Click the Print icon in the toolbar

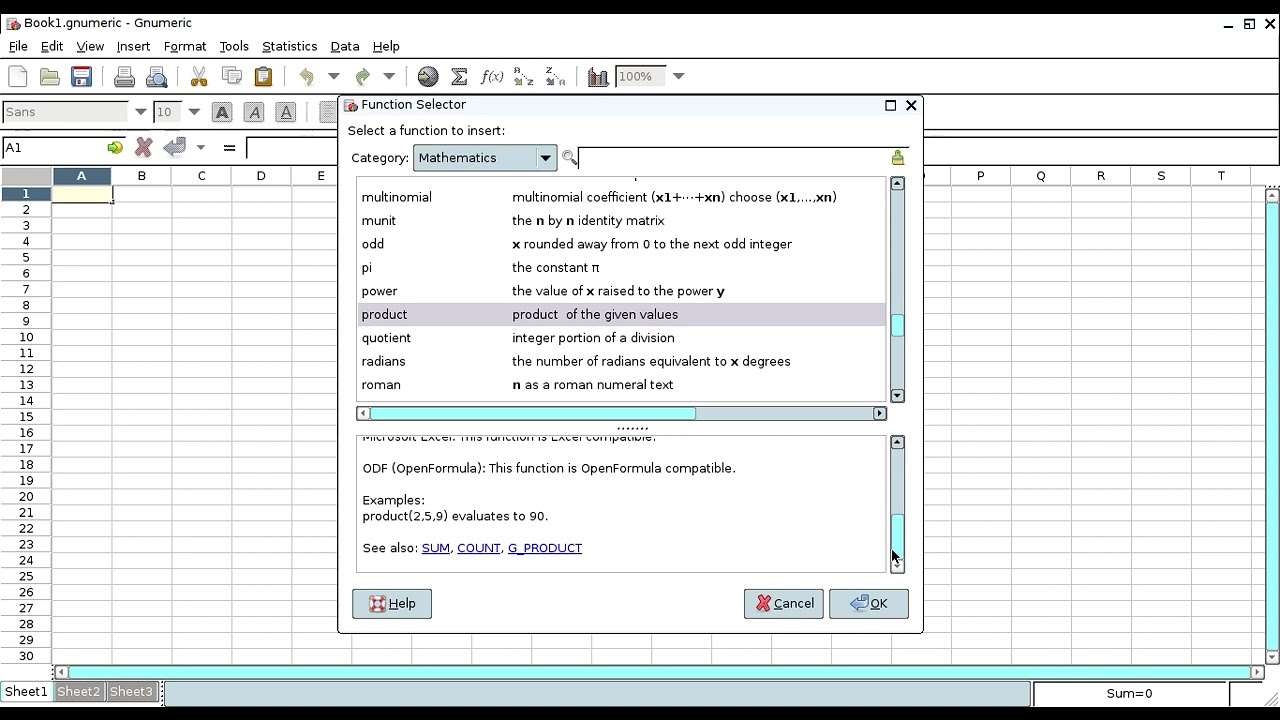124,76
